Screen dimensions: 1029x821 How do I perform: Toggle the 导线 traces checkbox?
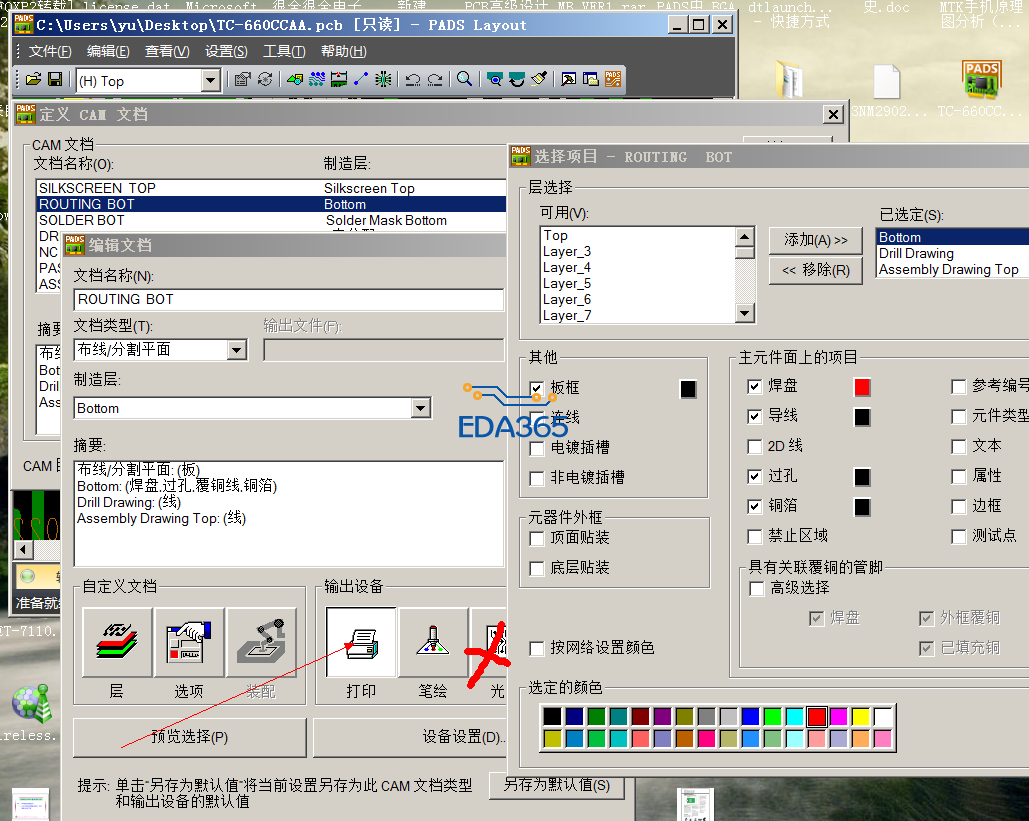coord(755,416)
